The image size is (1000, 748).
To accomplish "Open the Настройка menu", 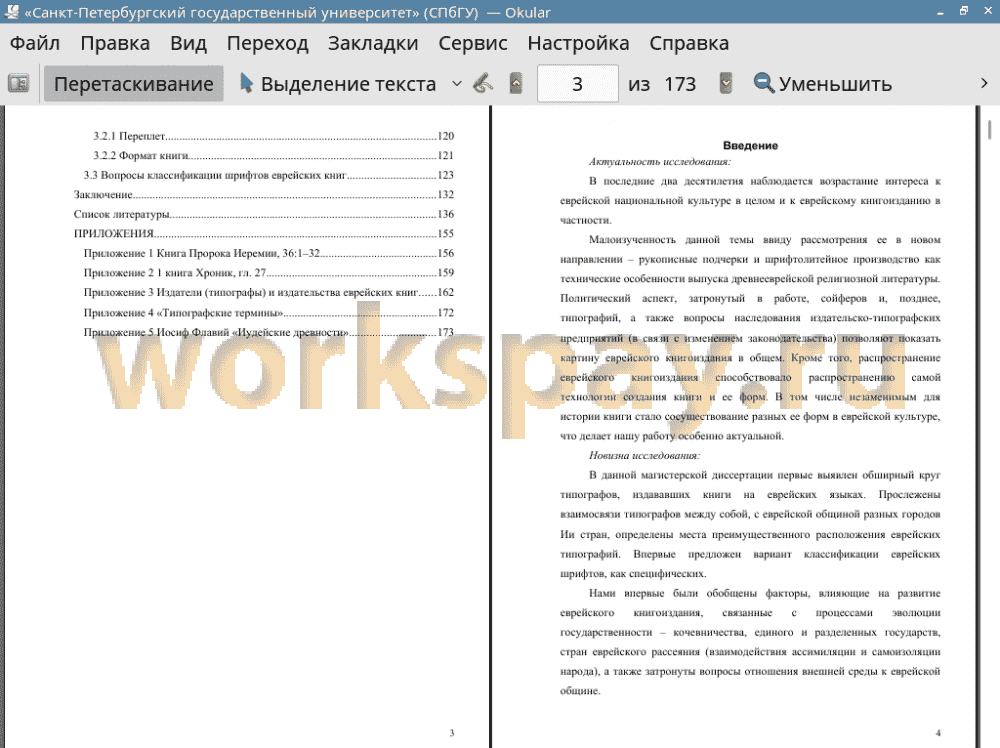I will [578, 43].
